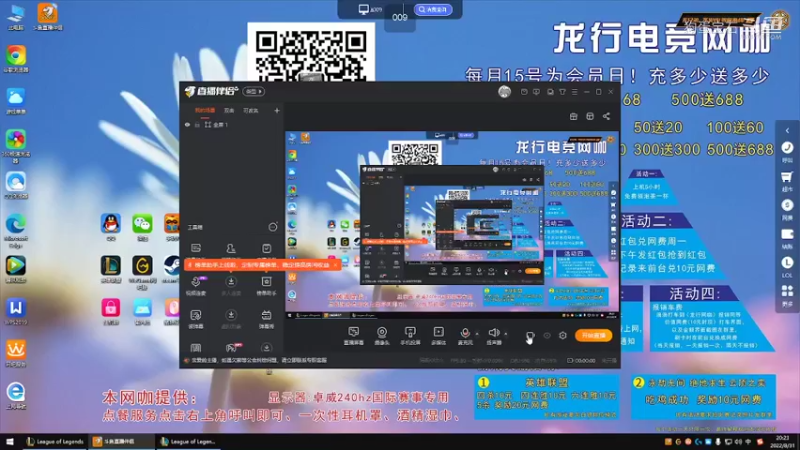Collapse the right sidebar with the arrow

(x=787, y=131)
